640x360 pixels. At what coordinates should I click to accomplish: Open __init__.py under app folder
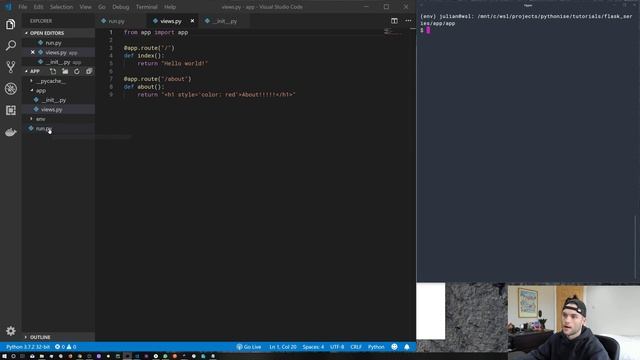point(58,100)
